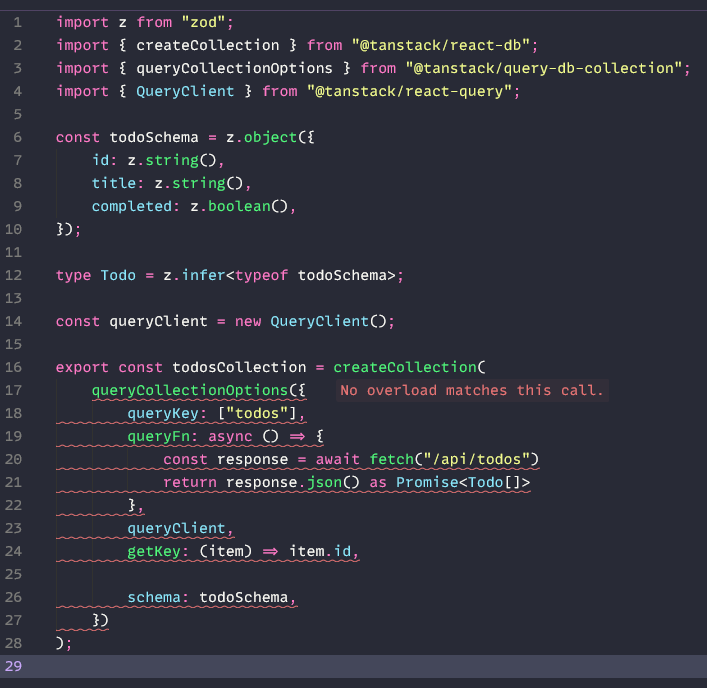Click queryClient shorthand on line 23
Viewport: 707px width, 688px height.
coord(176,528)
